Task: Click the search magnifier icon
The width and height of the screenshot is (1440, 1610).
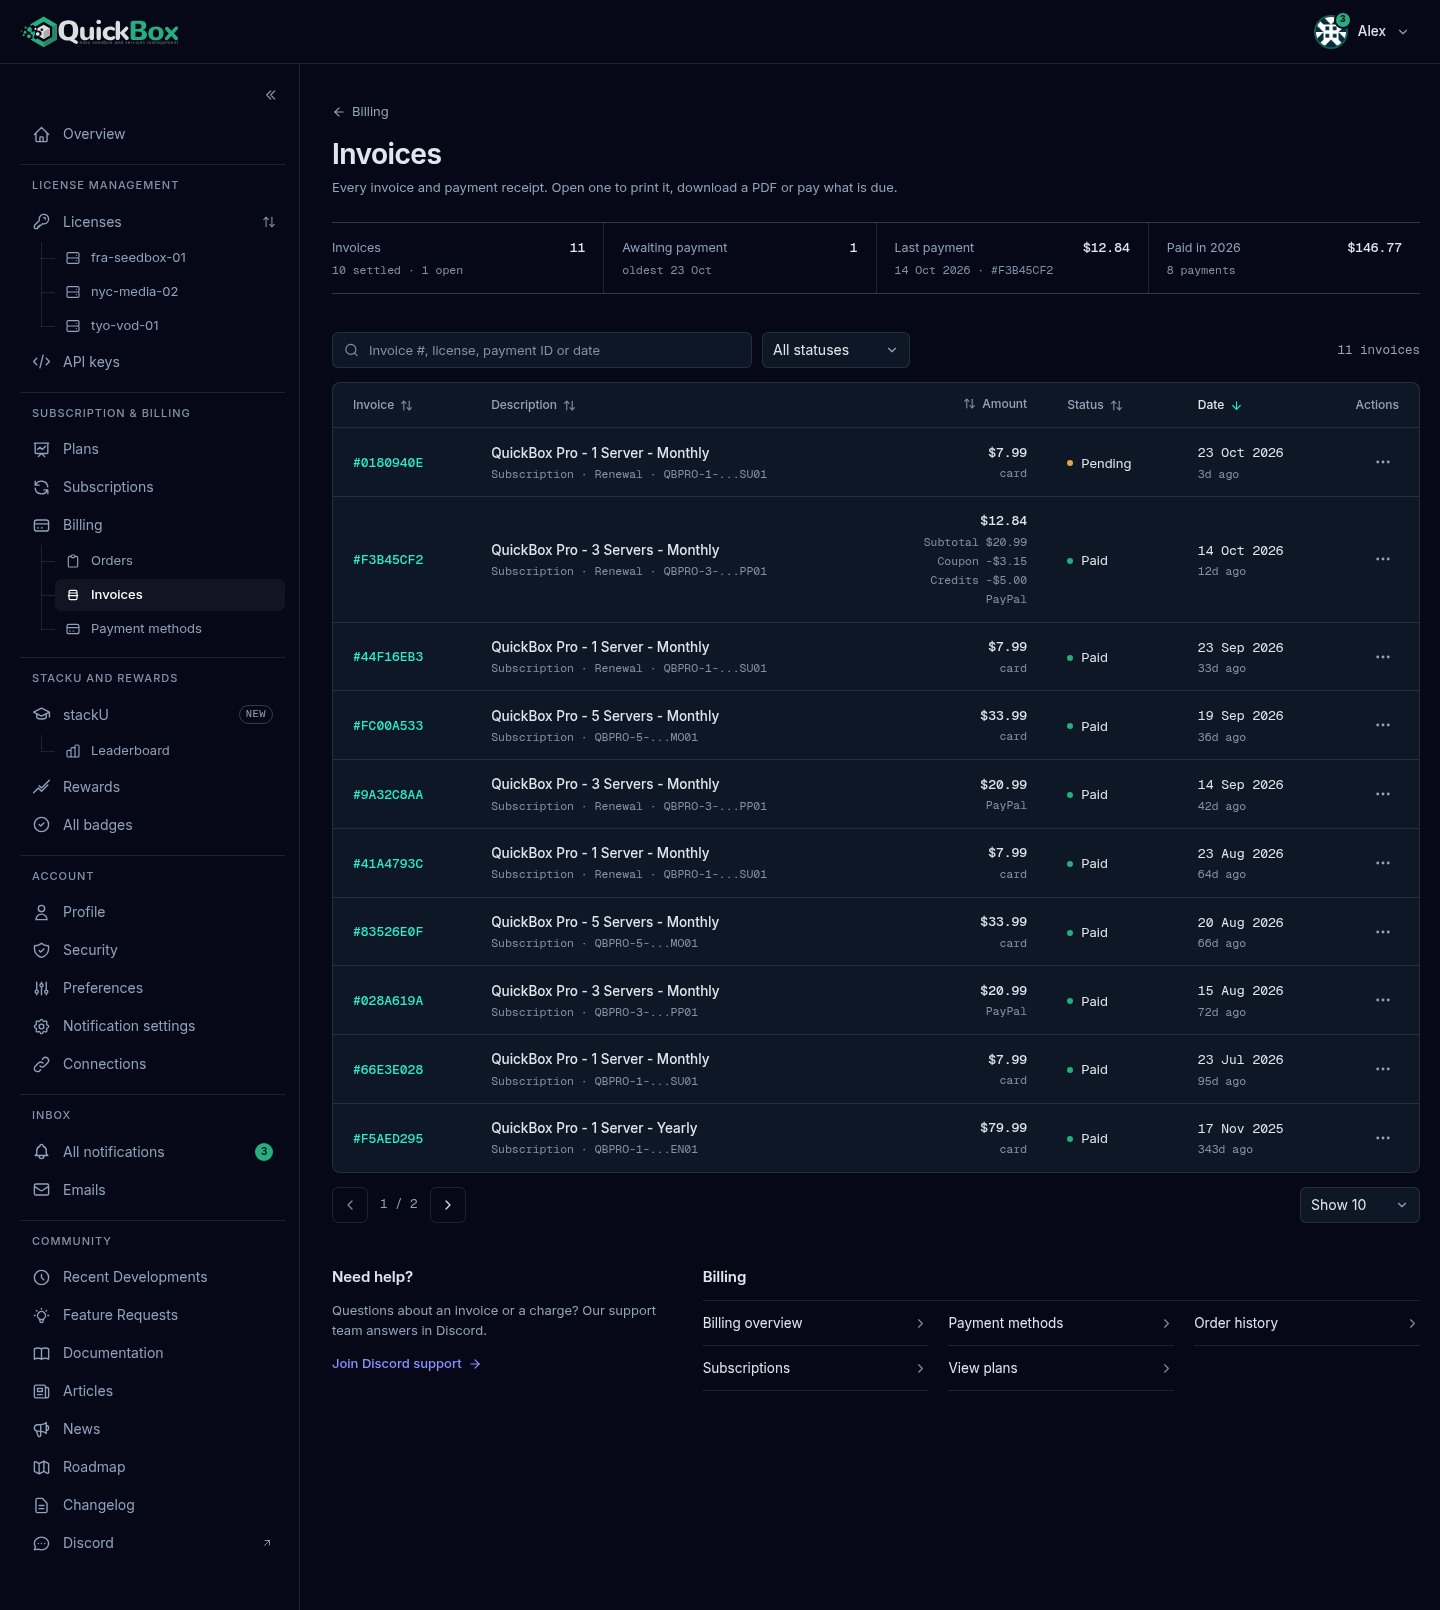Action: coord(352,350)
